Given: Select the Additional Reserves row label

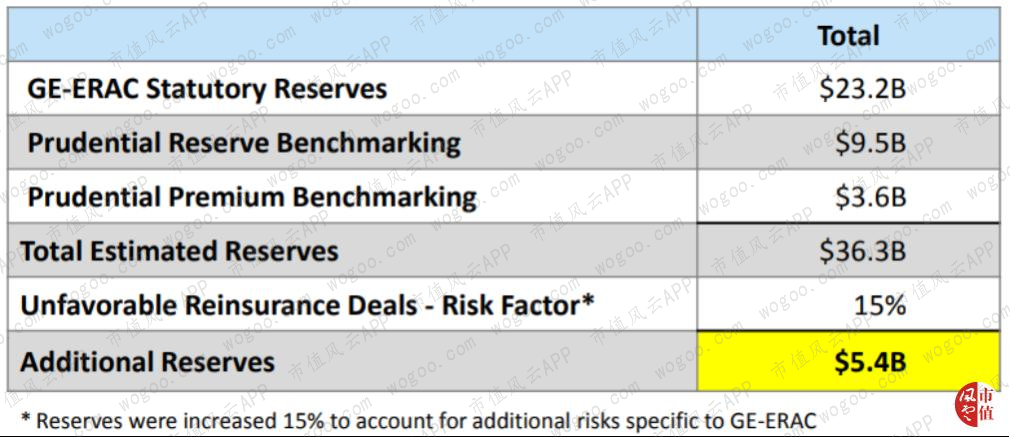Looking at the screenshot, I should point(148,362).
